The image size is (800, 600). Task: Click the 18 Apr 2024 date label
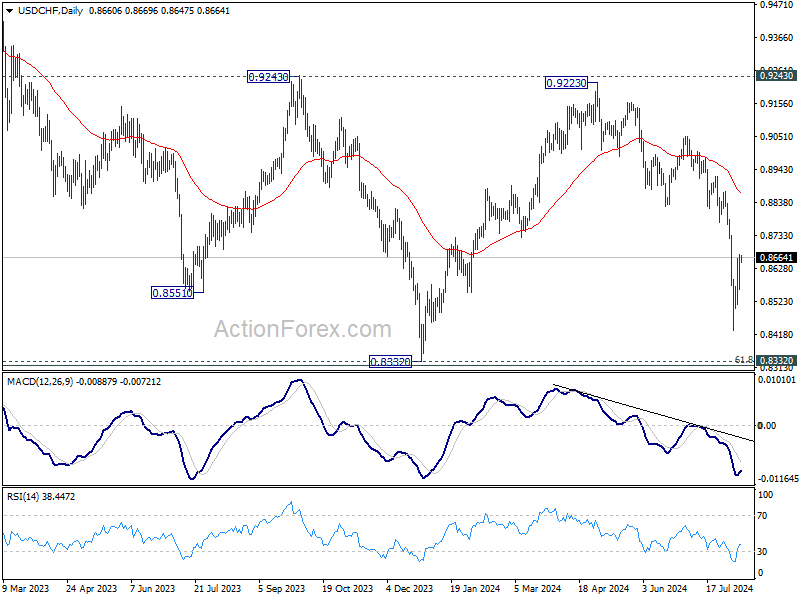click(604, 589)
